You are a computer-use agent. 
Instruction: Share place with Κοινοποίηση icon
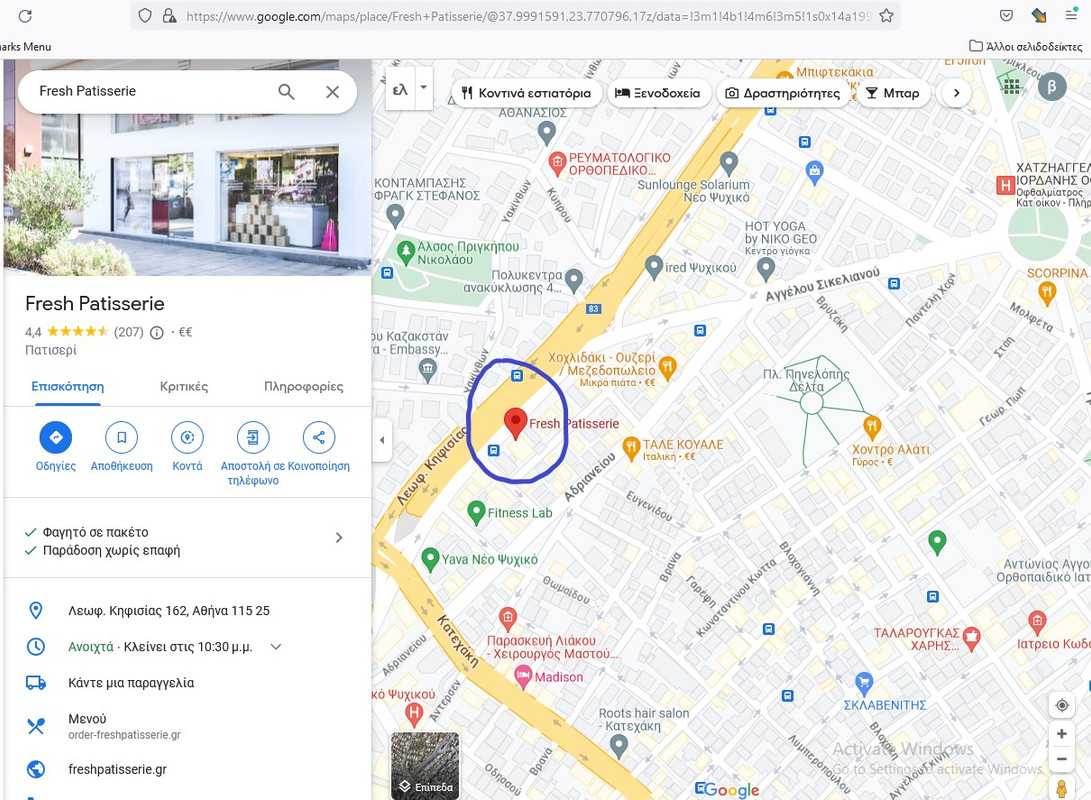(319, 437)
